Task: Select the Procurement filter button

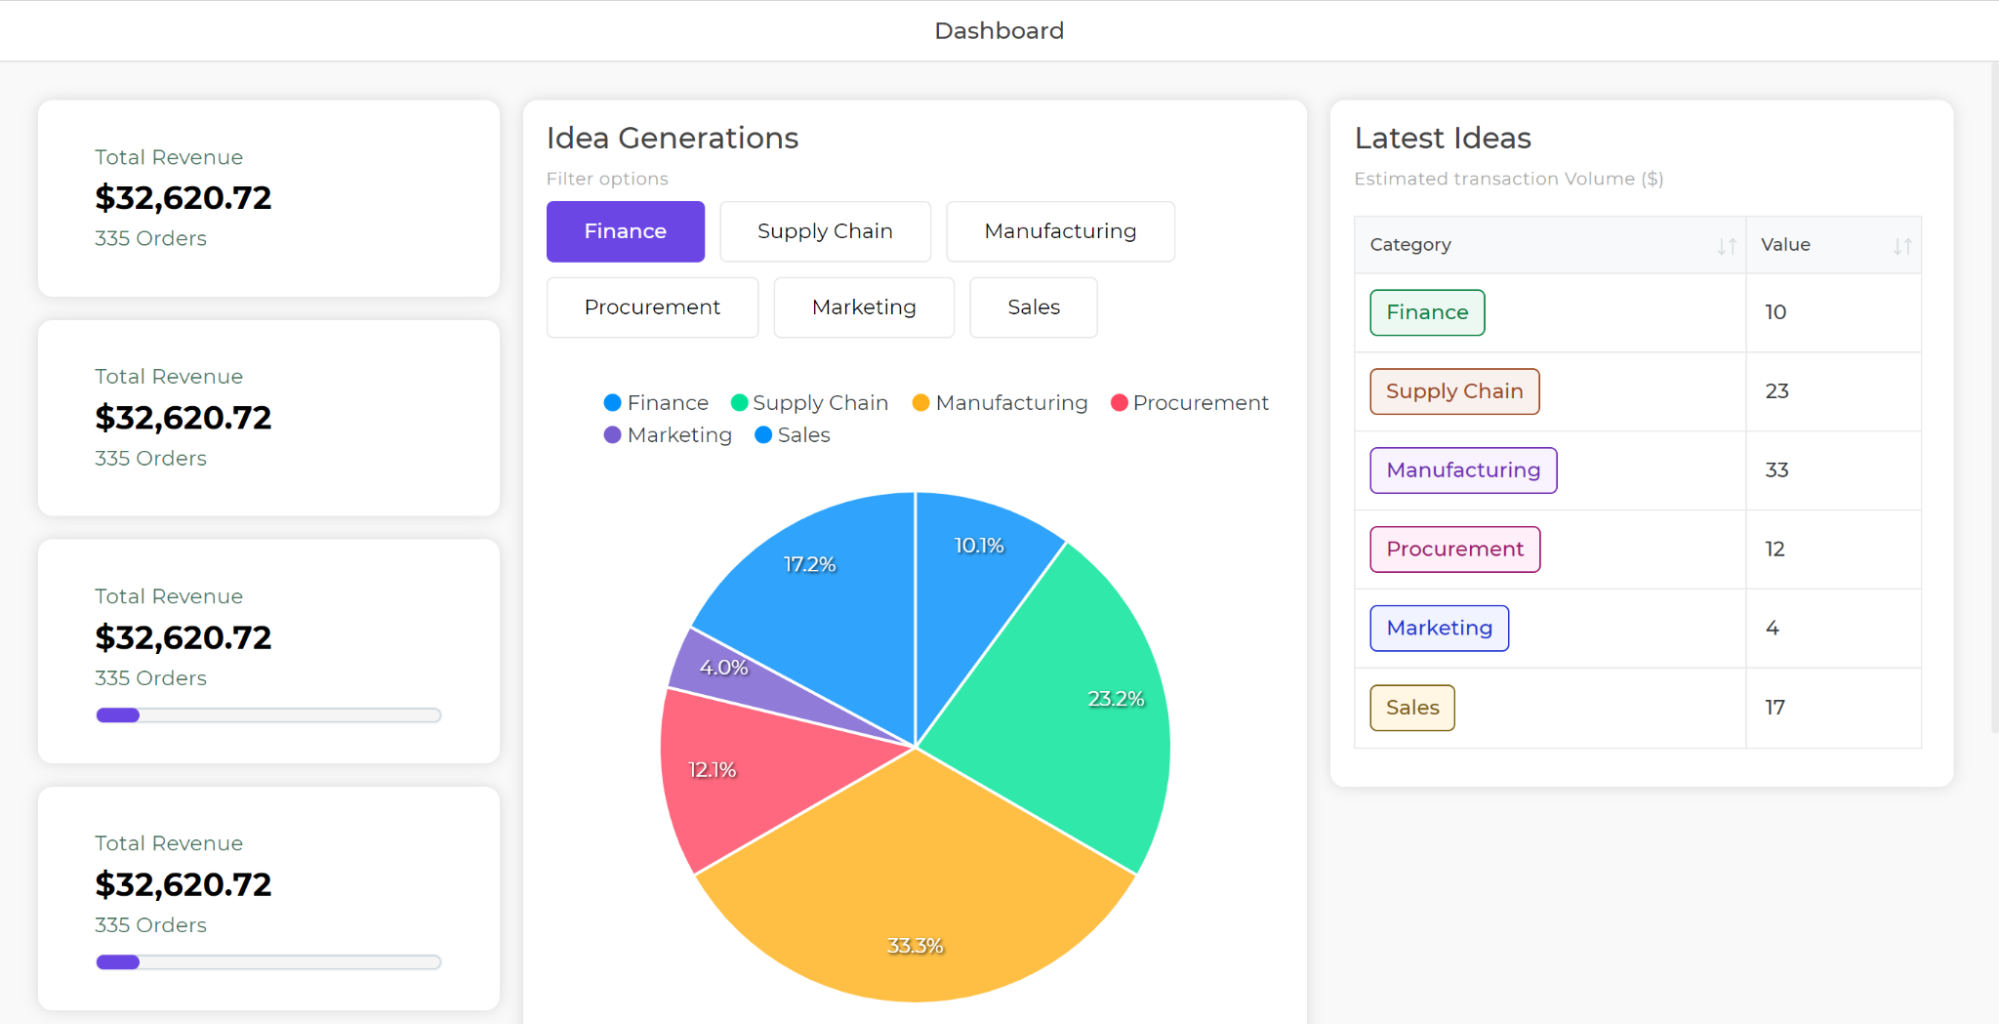Action: tap(652, 307)
